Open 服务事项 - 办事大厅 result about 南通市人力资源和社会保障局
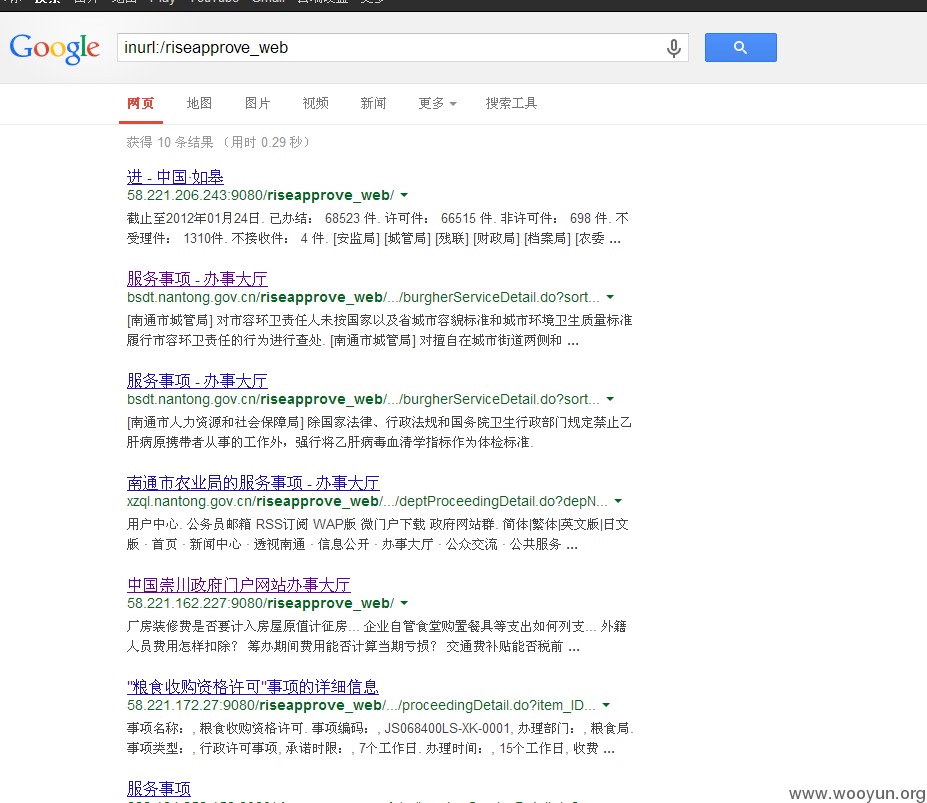 click(197, 381)
